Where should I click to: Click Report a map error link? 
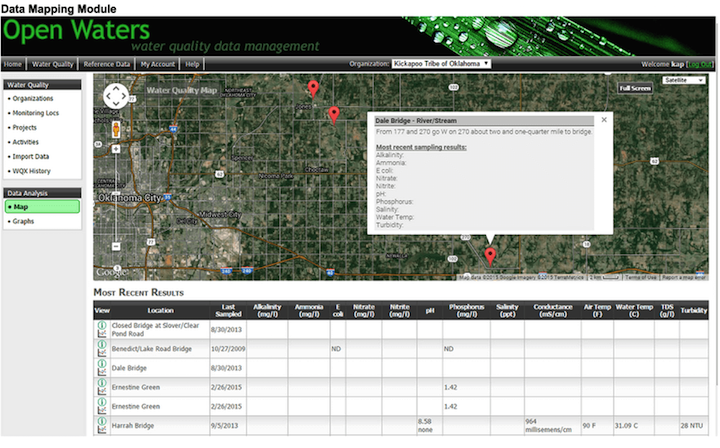684,277
